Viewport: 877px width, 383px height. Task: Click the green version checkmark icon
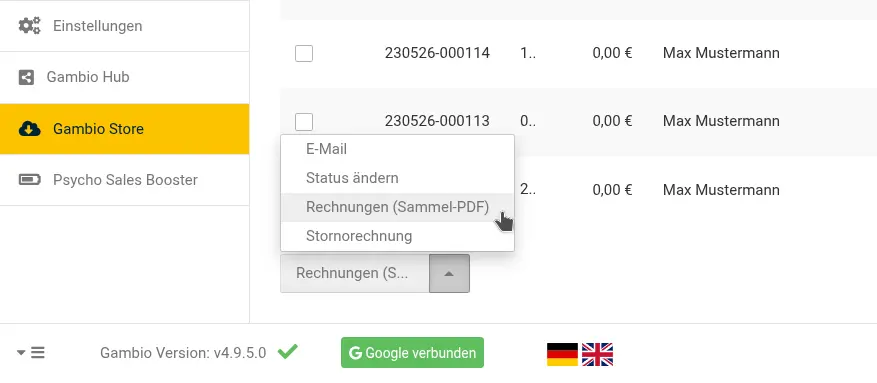287,352
